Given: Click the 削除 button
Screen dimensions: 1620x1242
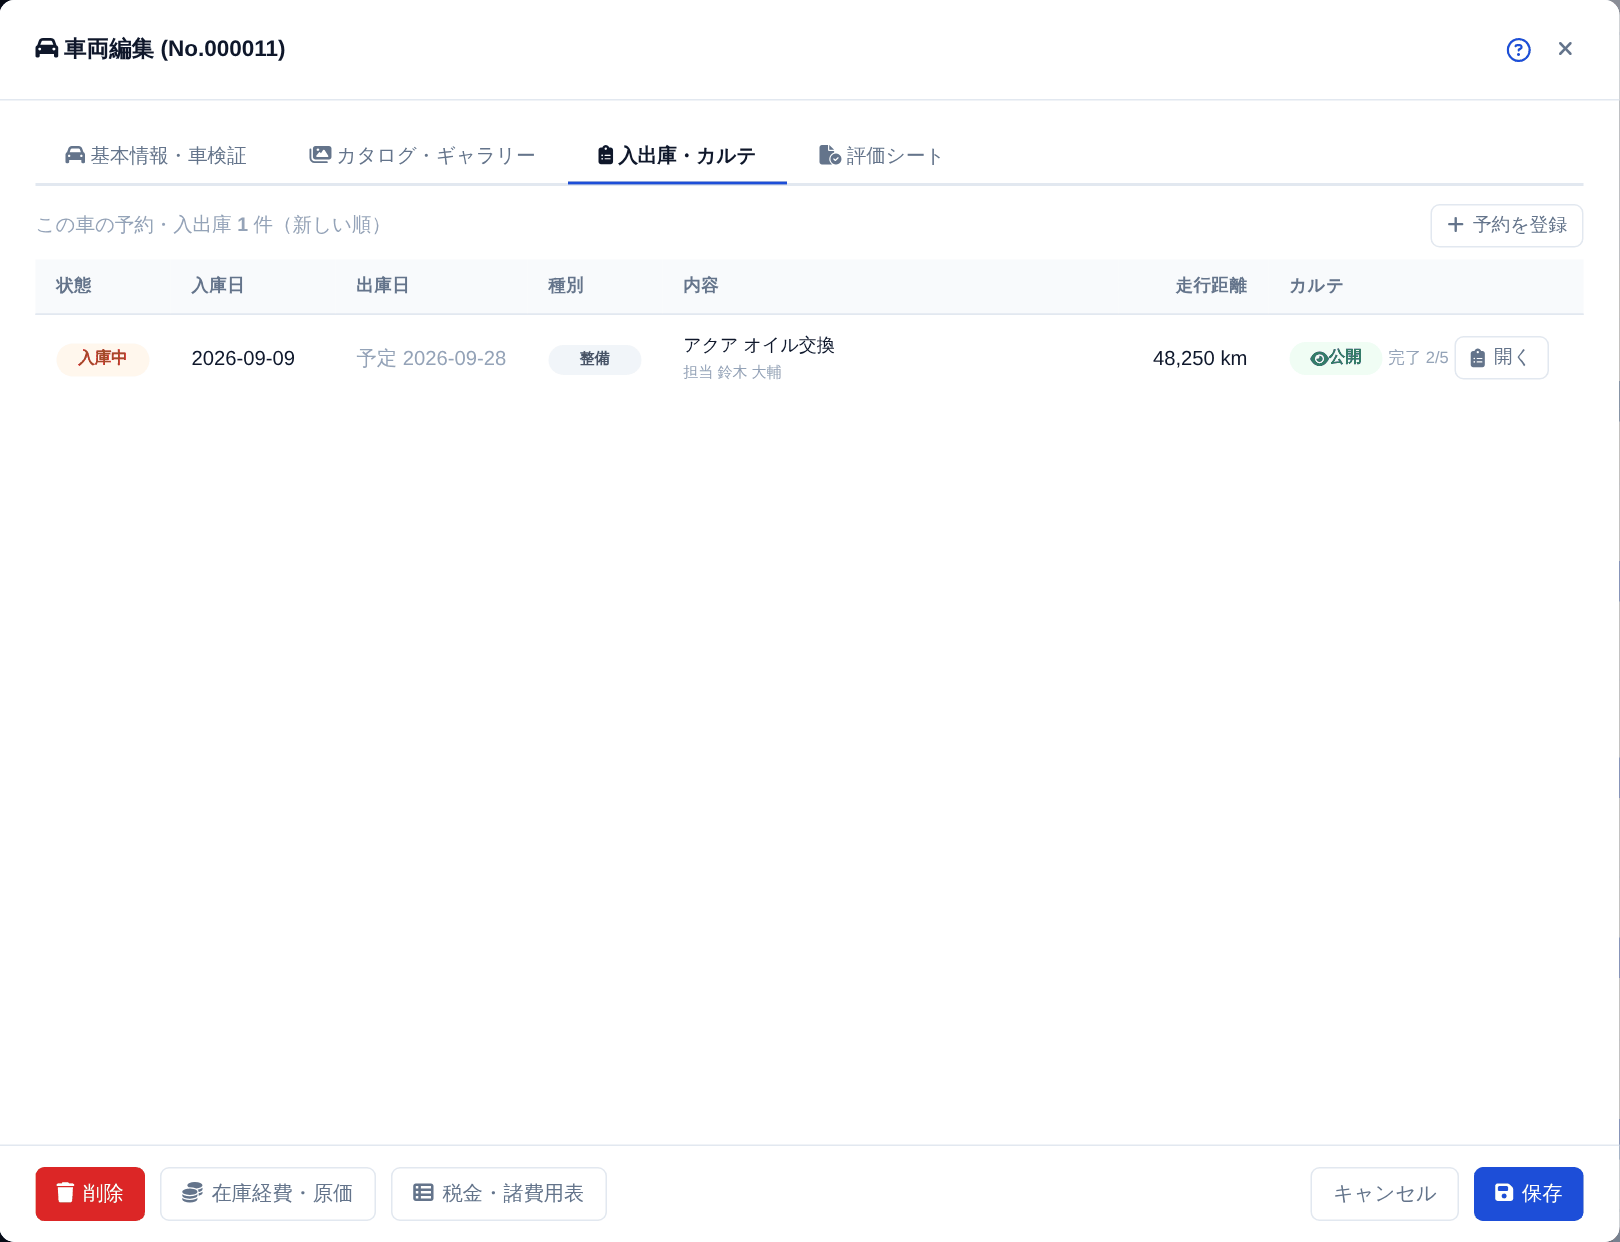Looking at the screenshot, I should pyautogui.click(x=90, y=1193).
